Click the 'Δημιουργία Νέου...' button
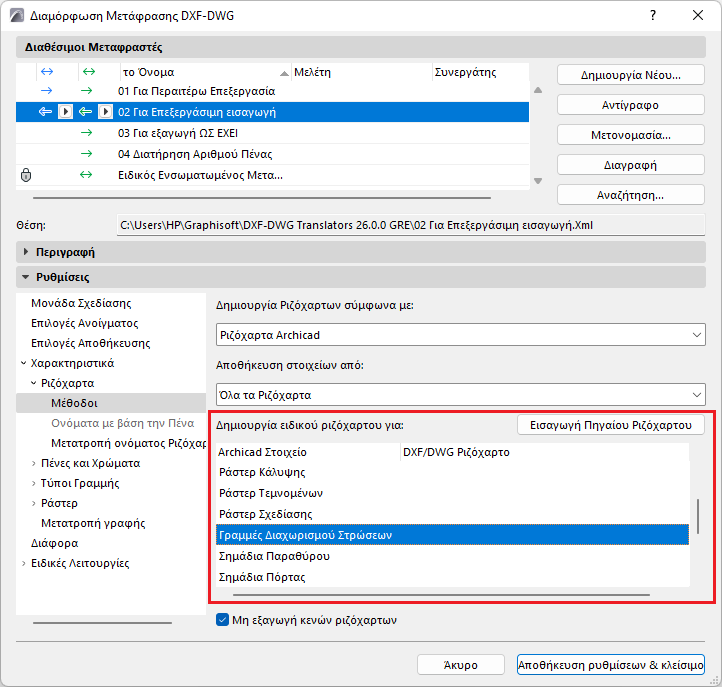The image size is (722, 687). coord(630,75)
